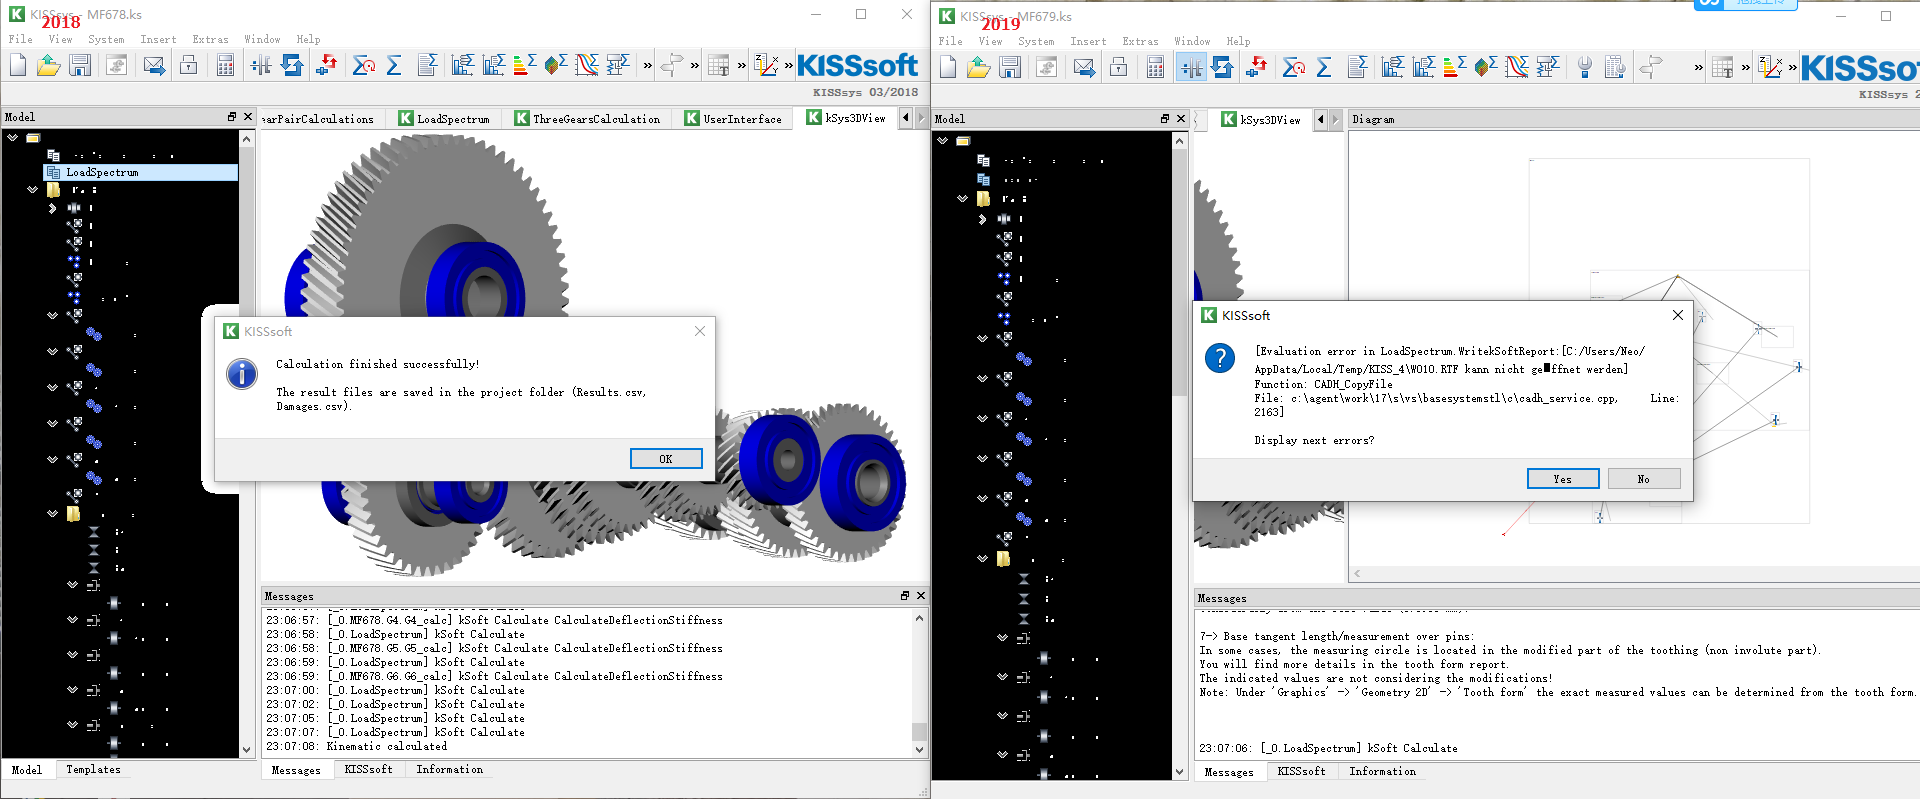This screenshot has height=799, width=1920.
Task: Click the envelope mail icon in MF678 toolbar
Action: 154,66
